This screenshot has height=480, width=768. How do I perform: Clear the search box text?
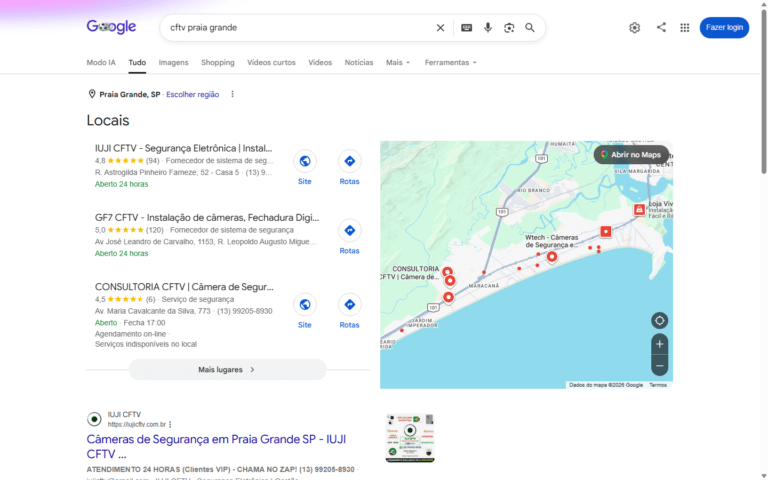(x=440, y=28)
